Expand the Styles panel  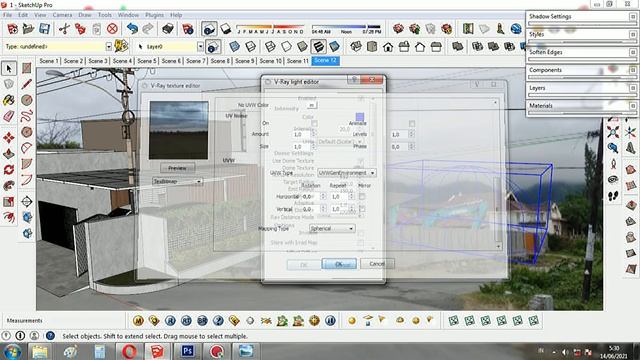pyautogui.click(x=633, y=34)
